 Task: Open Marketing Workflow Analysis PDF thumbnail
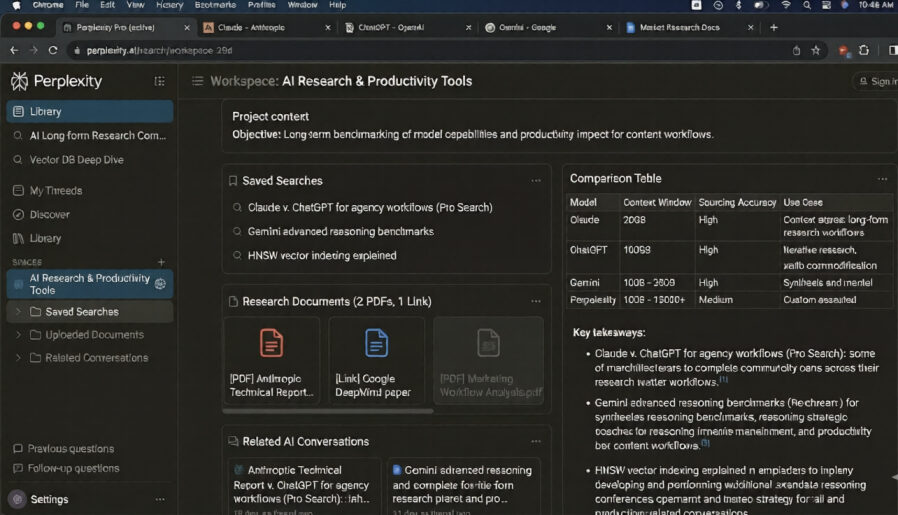(489, 360)
